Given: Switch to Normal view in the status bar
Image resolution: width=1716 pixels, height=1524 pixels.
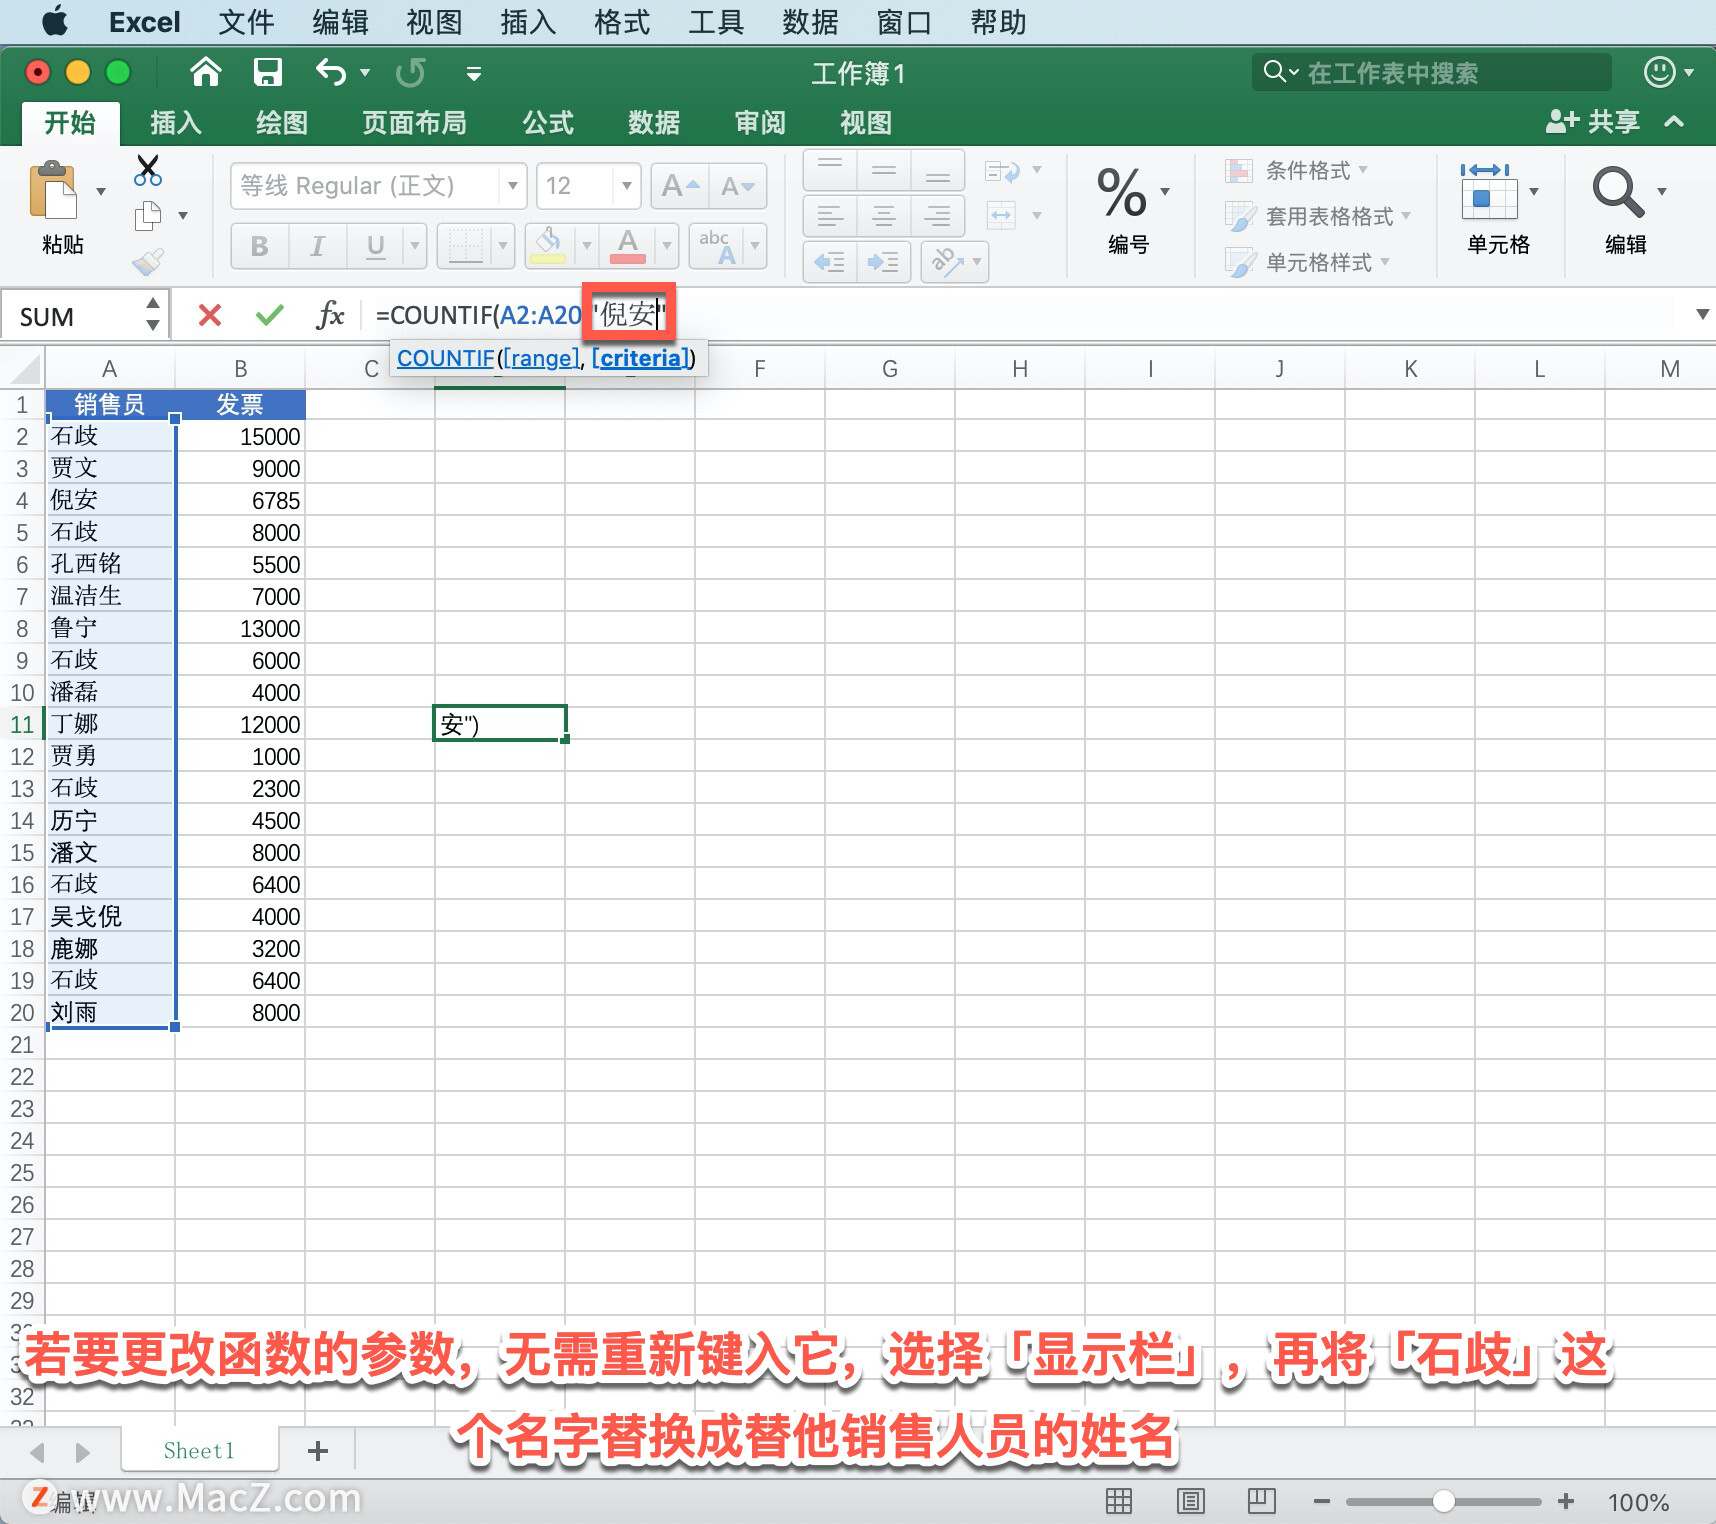Looking at the screenshot, I should pyautogui.click(x=1119, y=1500).
